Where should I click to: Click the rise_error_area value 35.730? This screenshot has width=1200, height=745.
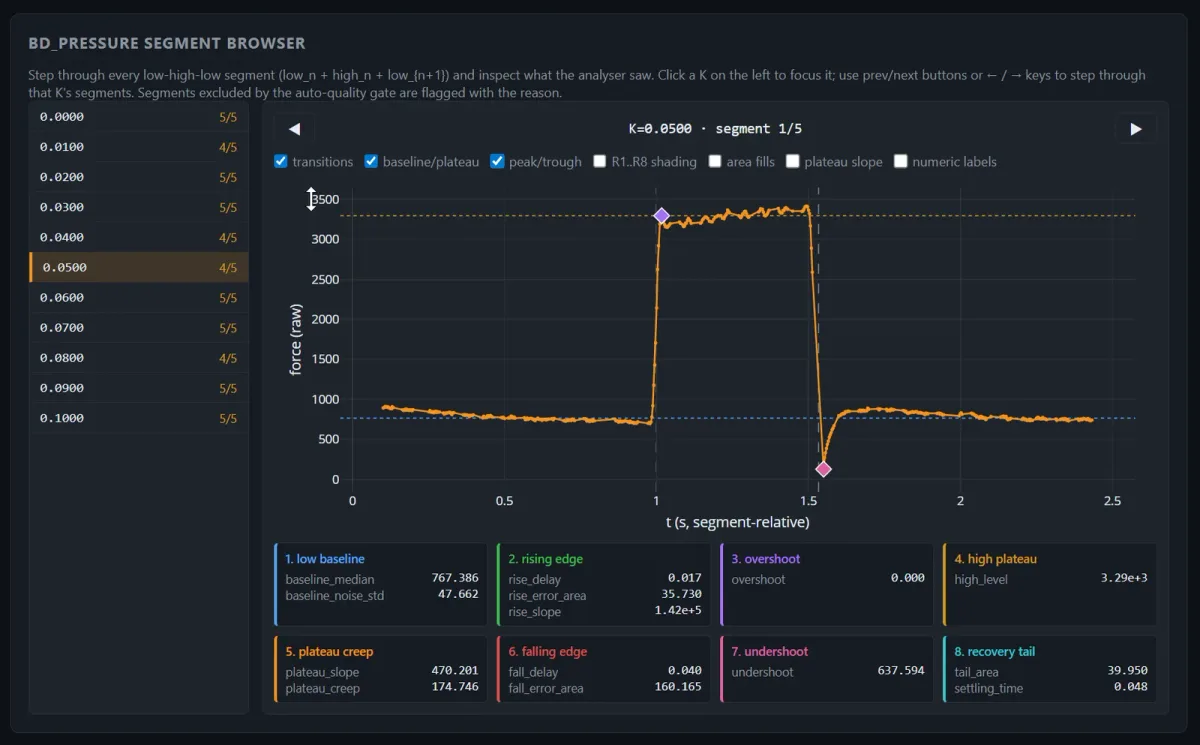click(x=681, y=595)
